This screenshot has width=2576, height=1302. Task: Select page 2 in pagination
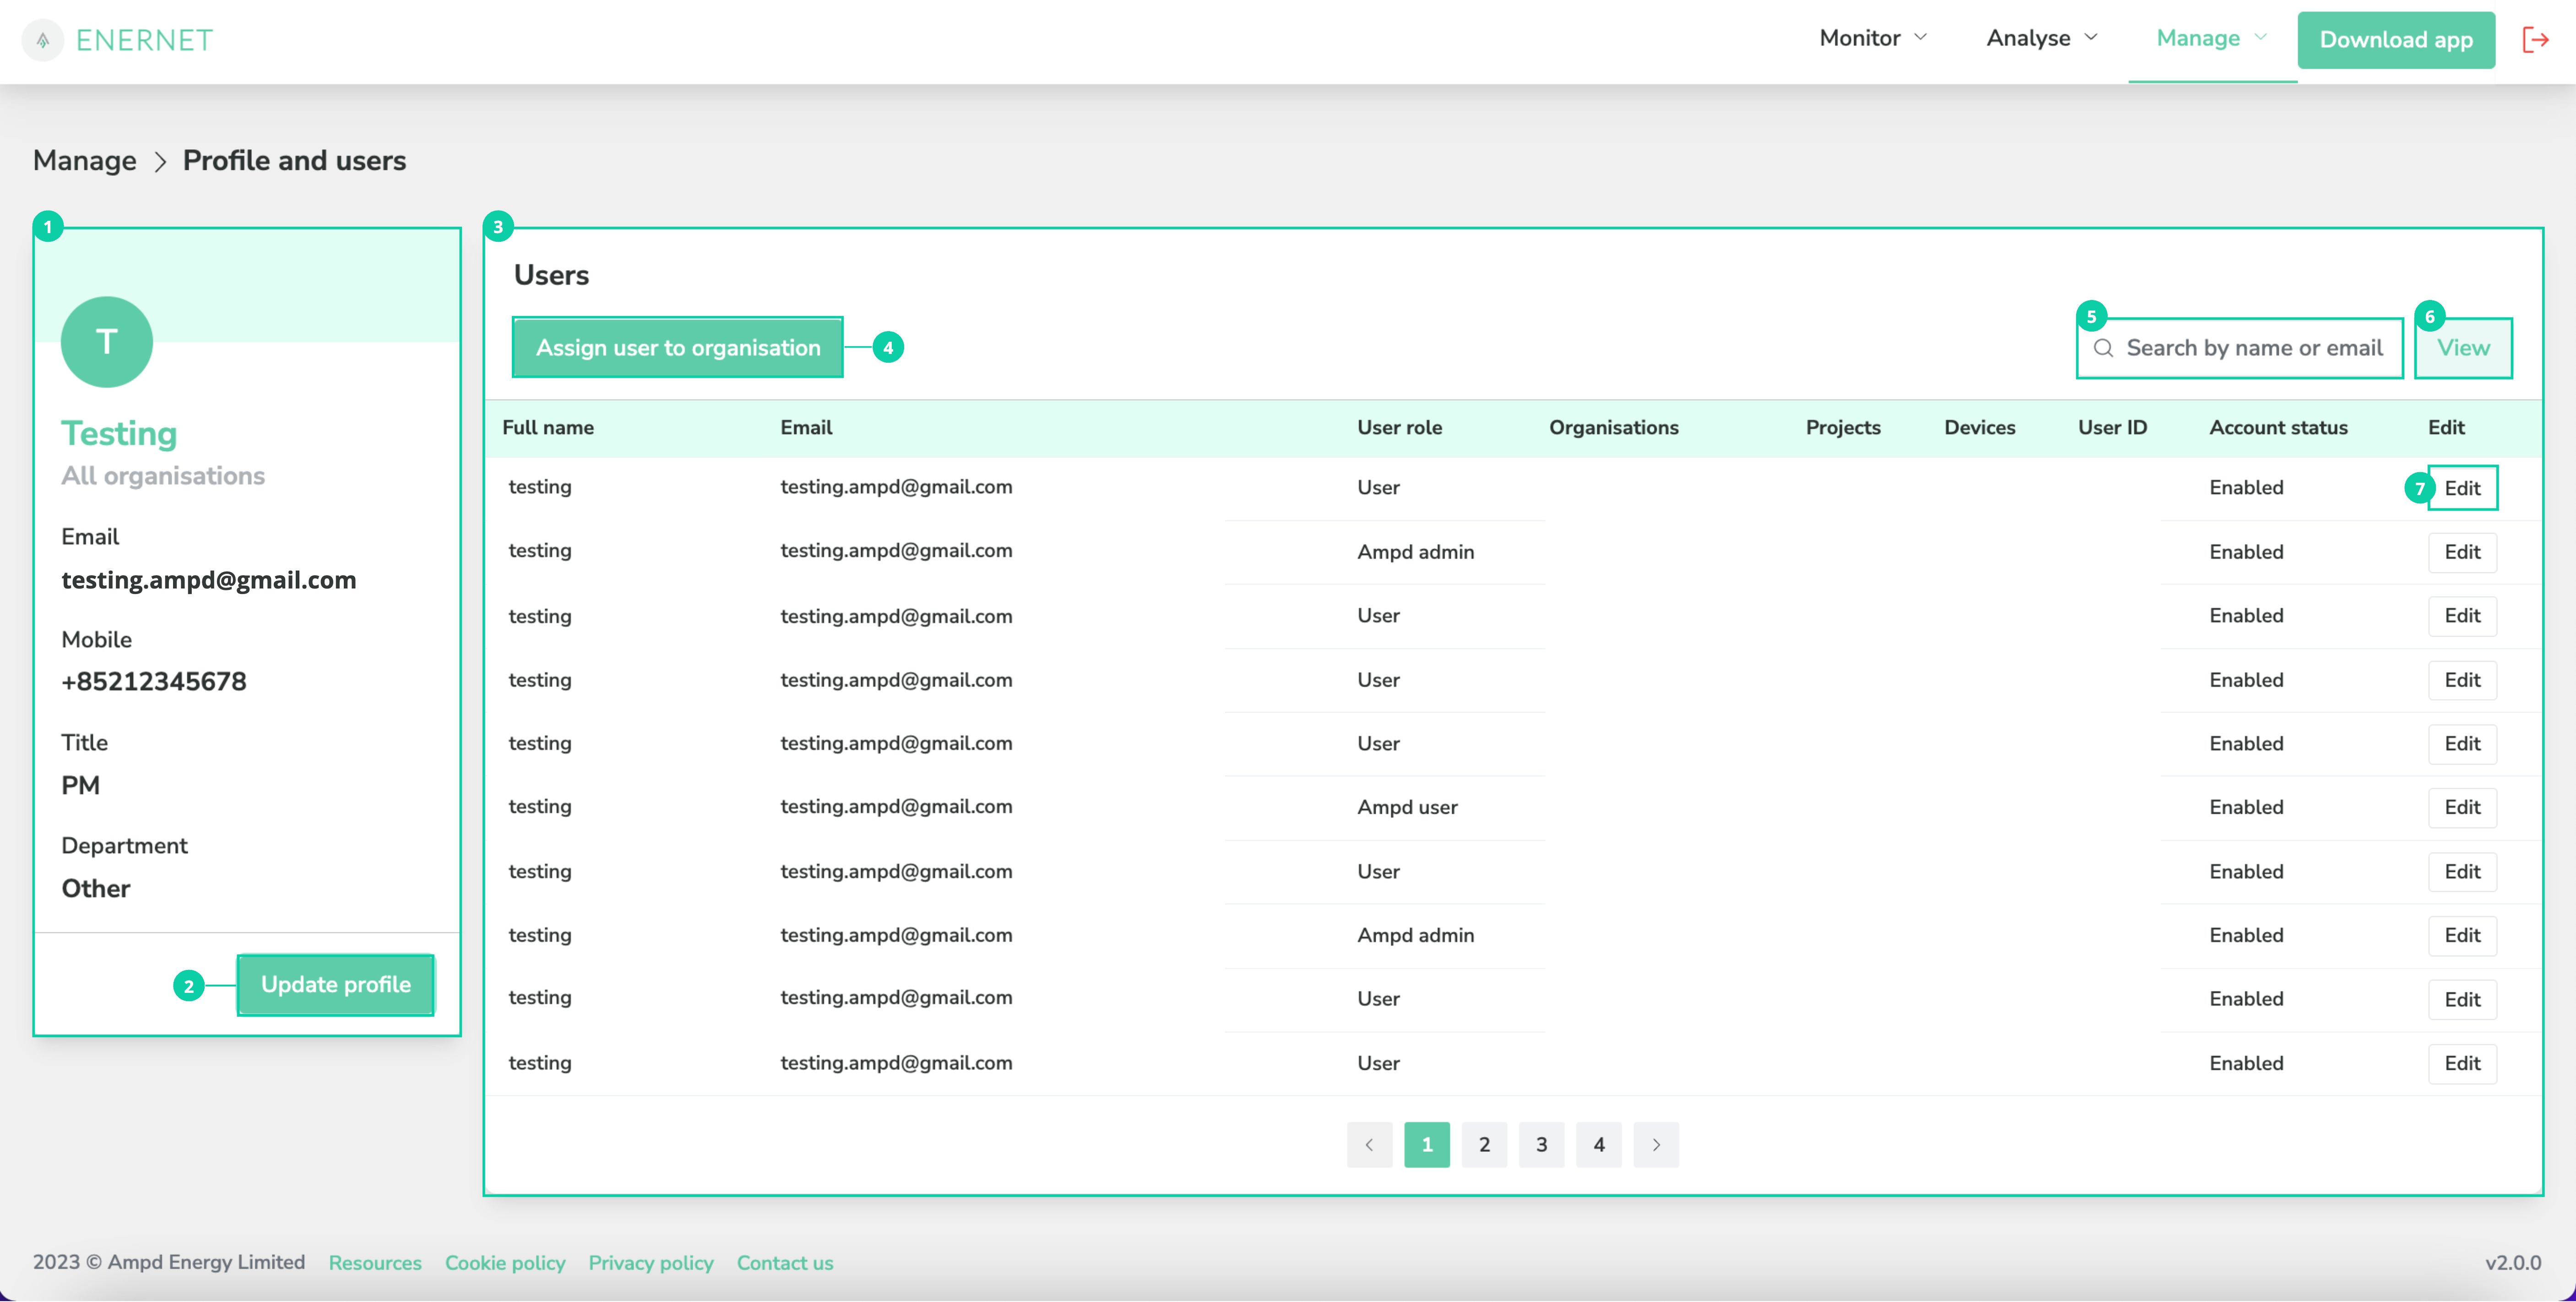1484,1145
